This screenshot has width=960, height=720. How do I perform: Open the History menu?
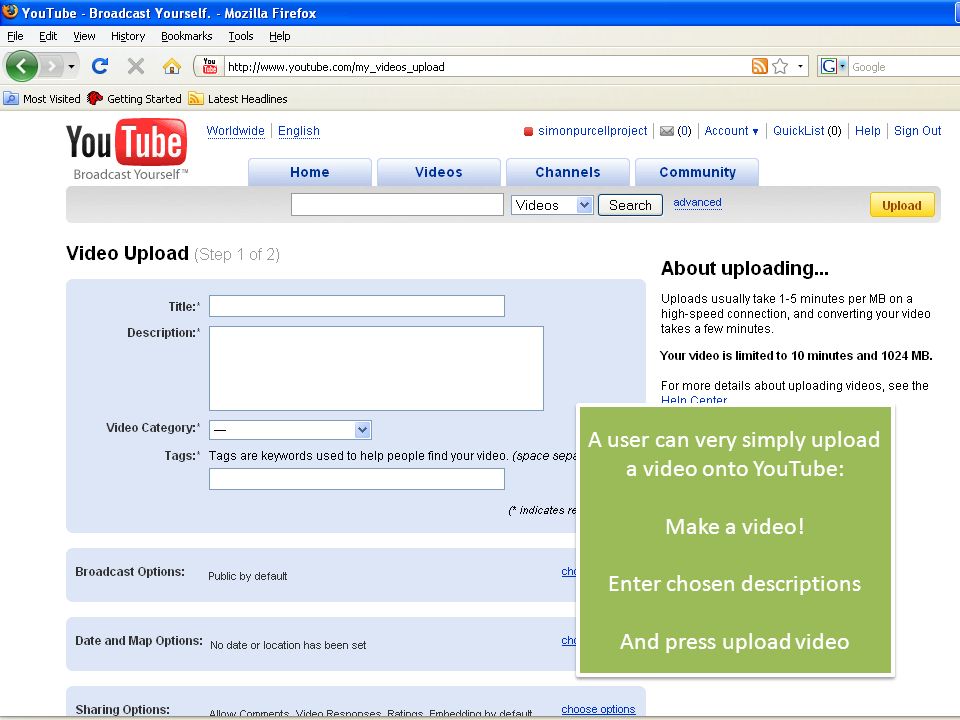(x=128, y=36)
